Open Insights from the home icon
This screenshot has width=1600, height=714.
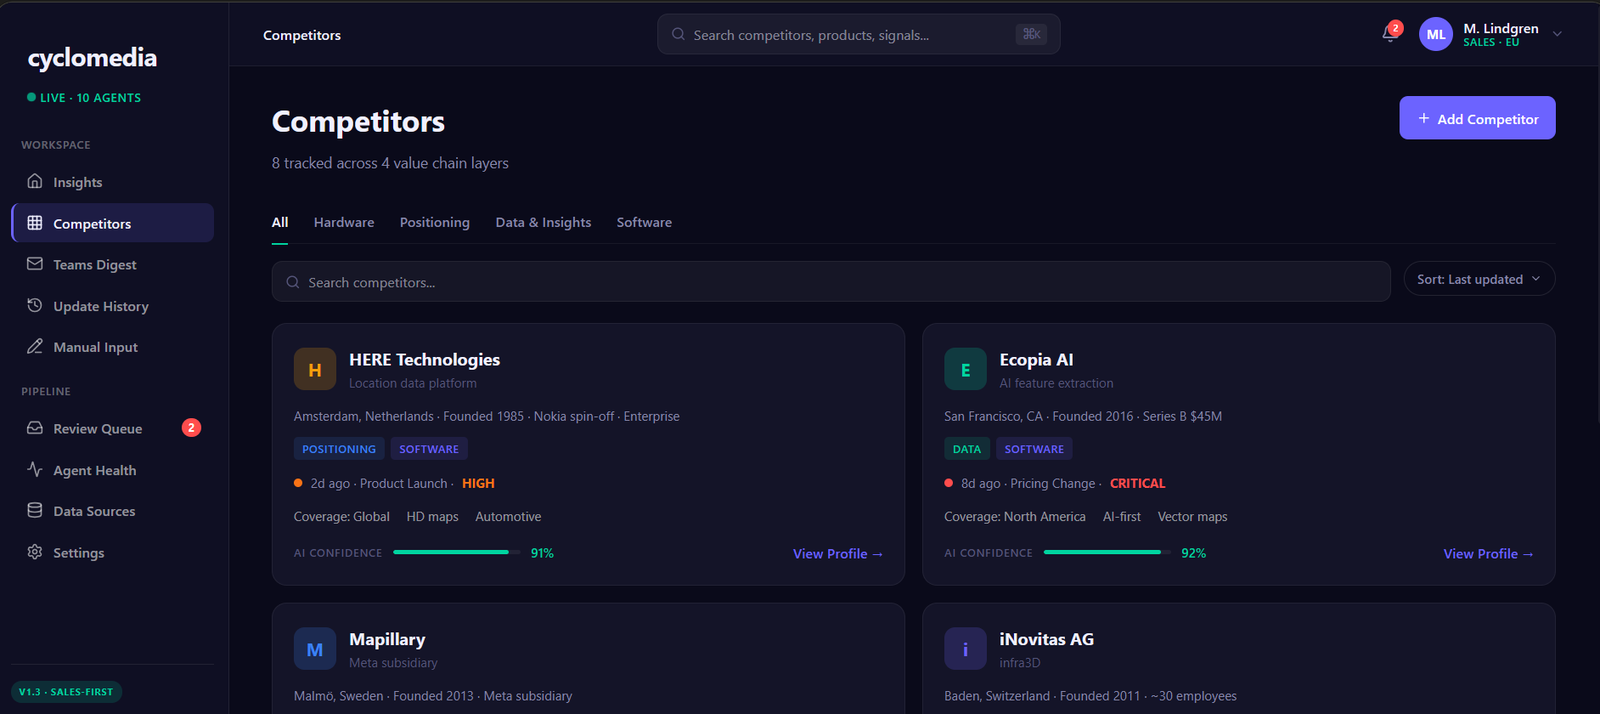tap(35, 181)
